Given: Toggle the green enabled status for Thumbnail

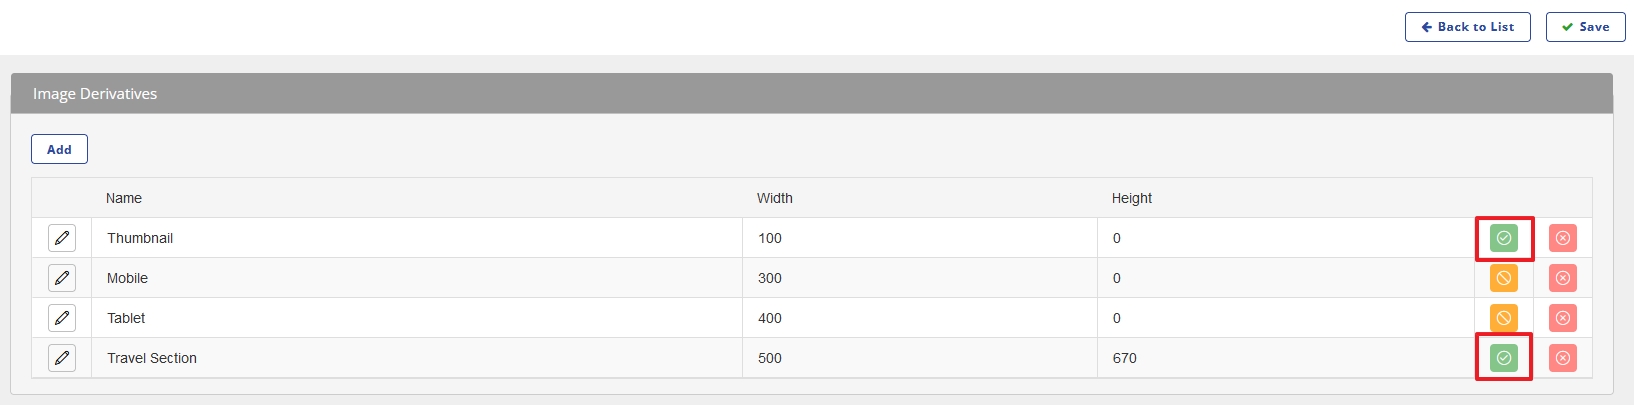Looking at the screenshot, I should 1503,238.
